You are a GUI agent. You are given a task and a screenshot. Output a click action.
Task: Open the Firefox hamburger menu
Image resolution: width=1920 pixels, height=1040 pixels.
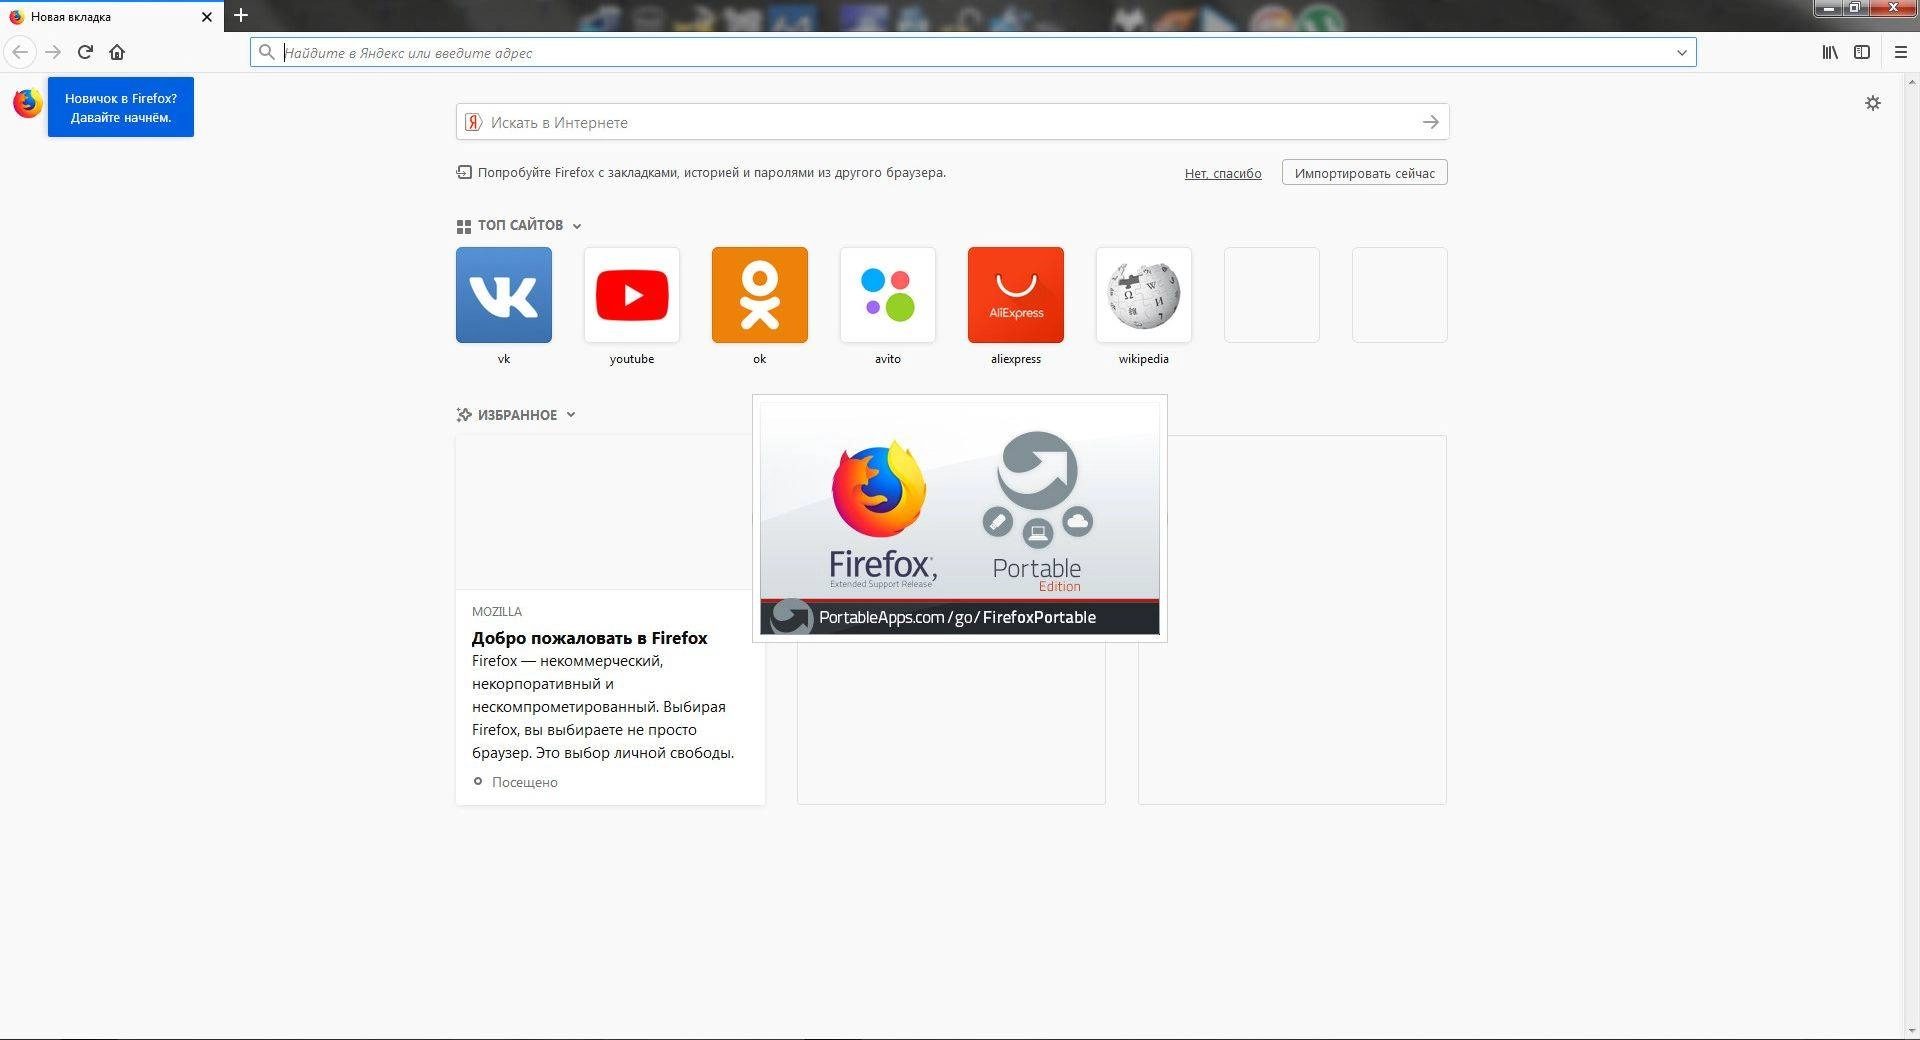click(x=1901, y=52)
